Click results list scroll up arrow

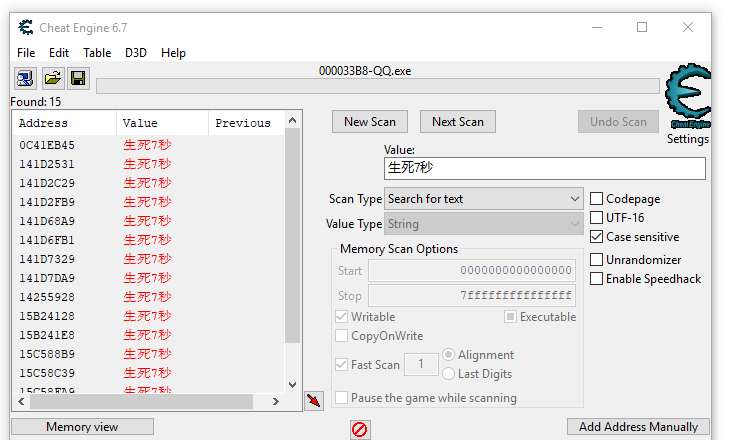tap(292, 120)
